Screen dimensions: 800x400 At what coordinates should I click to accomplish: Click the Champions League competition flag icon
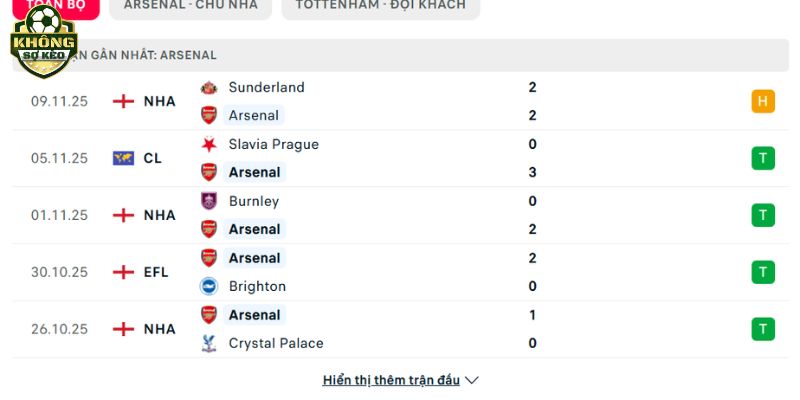(123, 158)
